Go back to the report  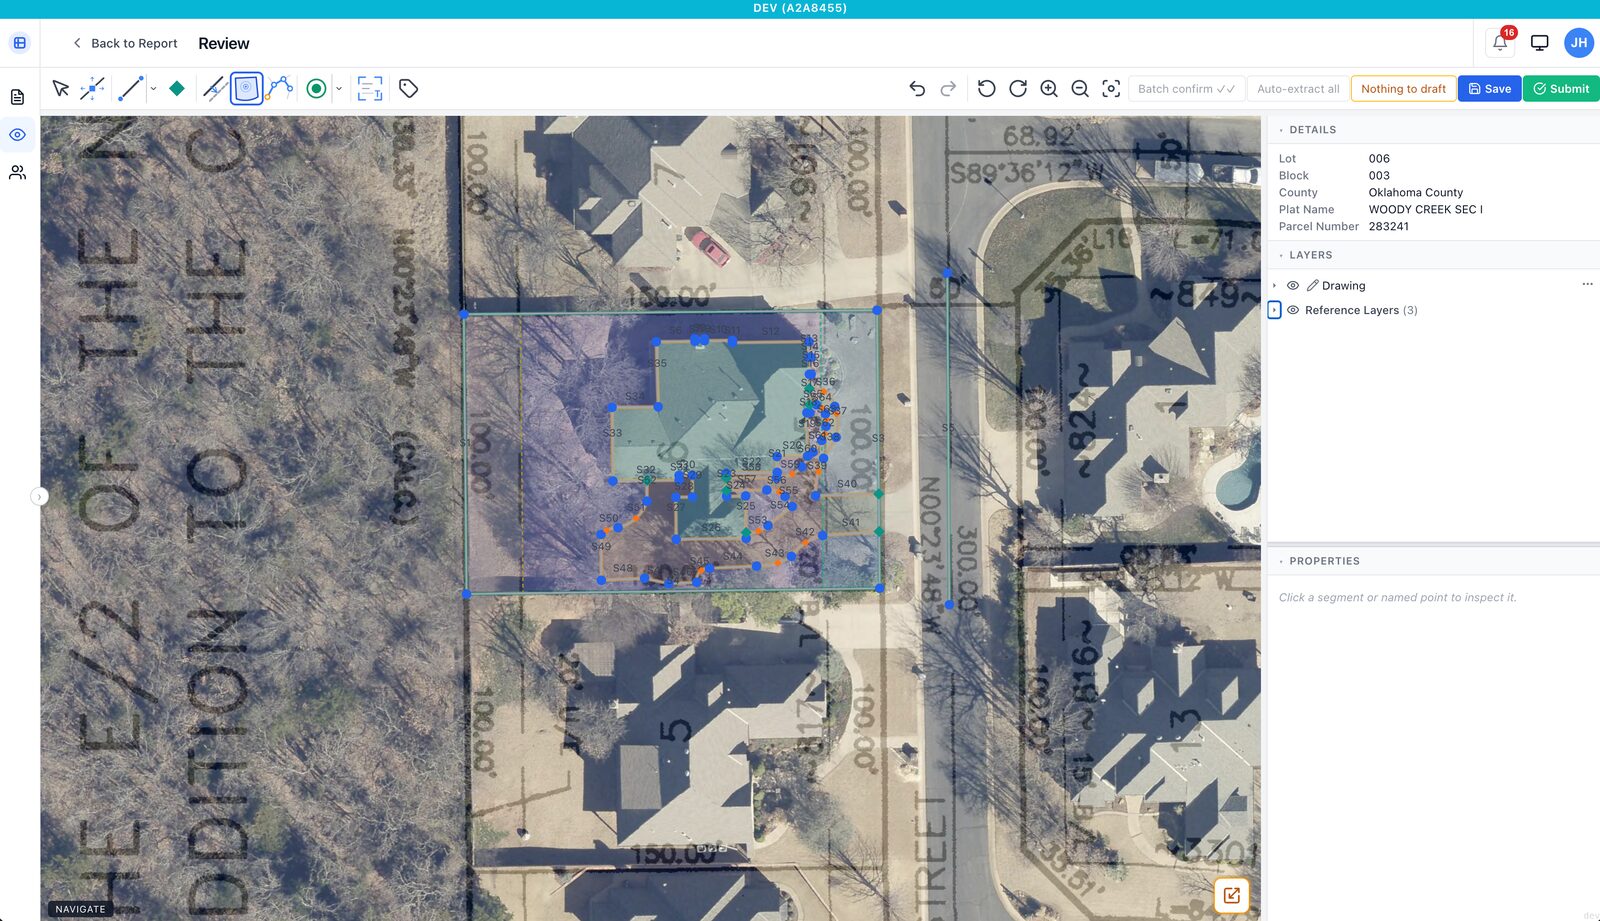click(125, 43)
